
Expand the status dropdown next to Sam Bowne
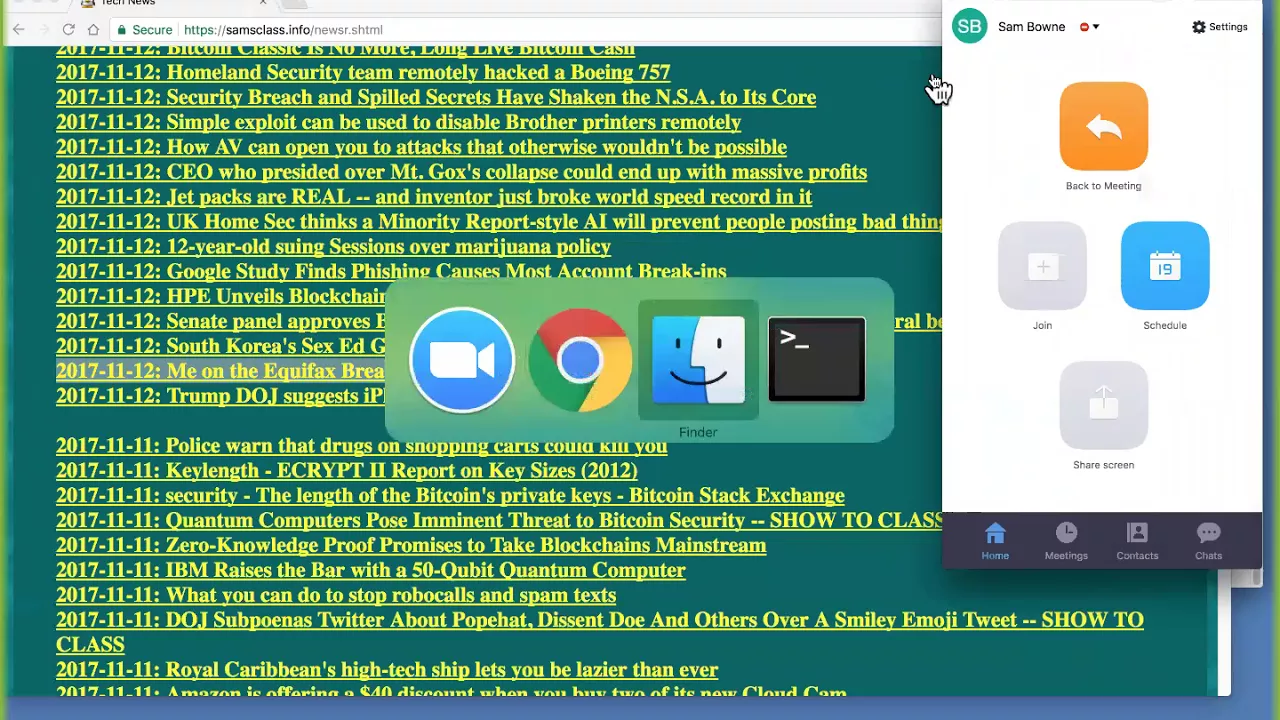point(1095,27)
